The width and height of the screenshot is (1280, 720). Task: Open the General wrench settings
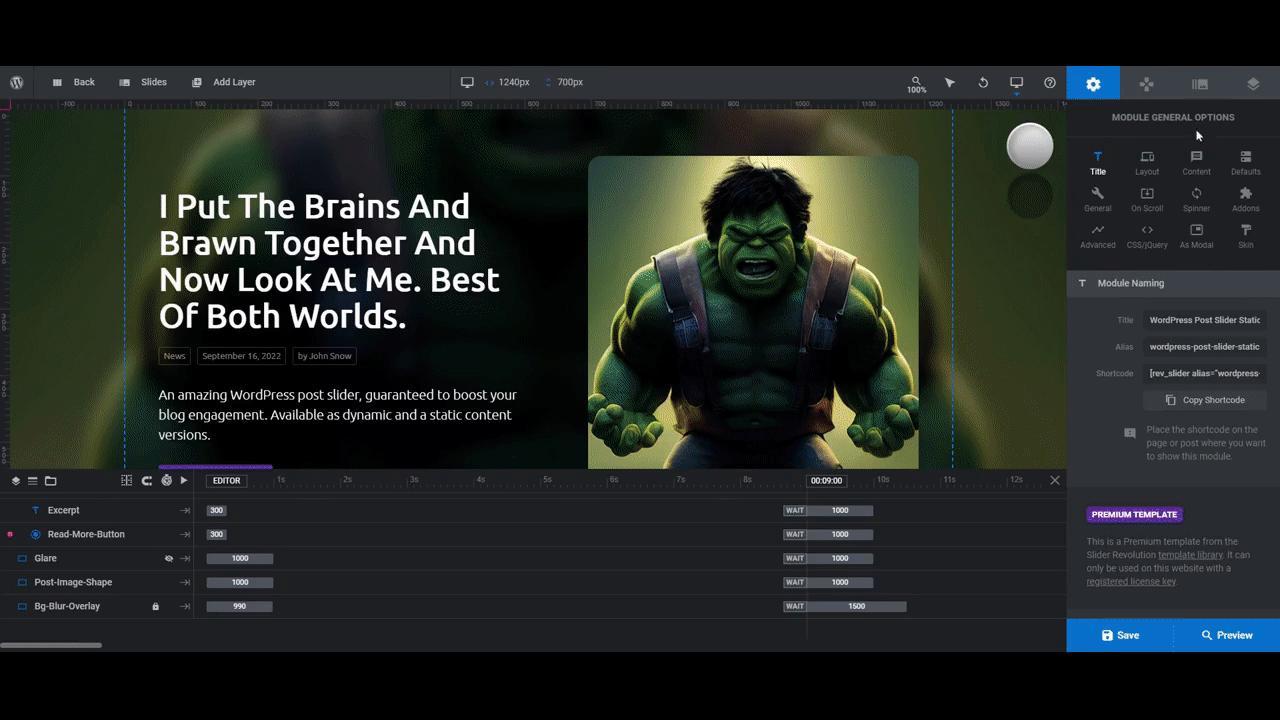[1097, 199]
